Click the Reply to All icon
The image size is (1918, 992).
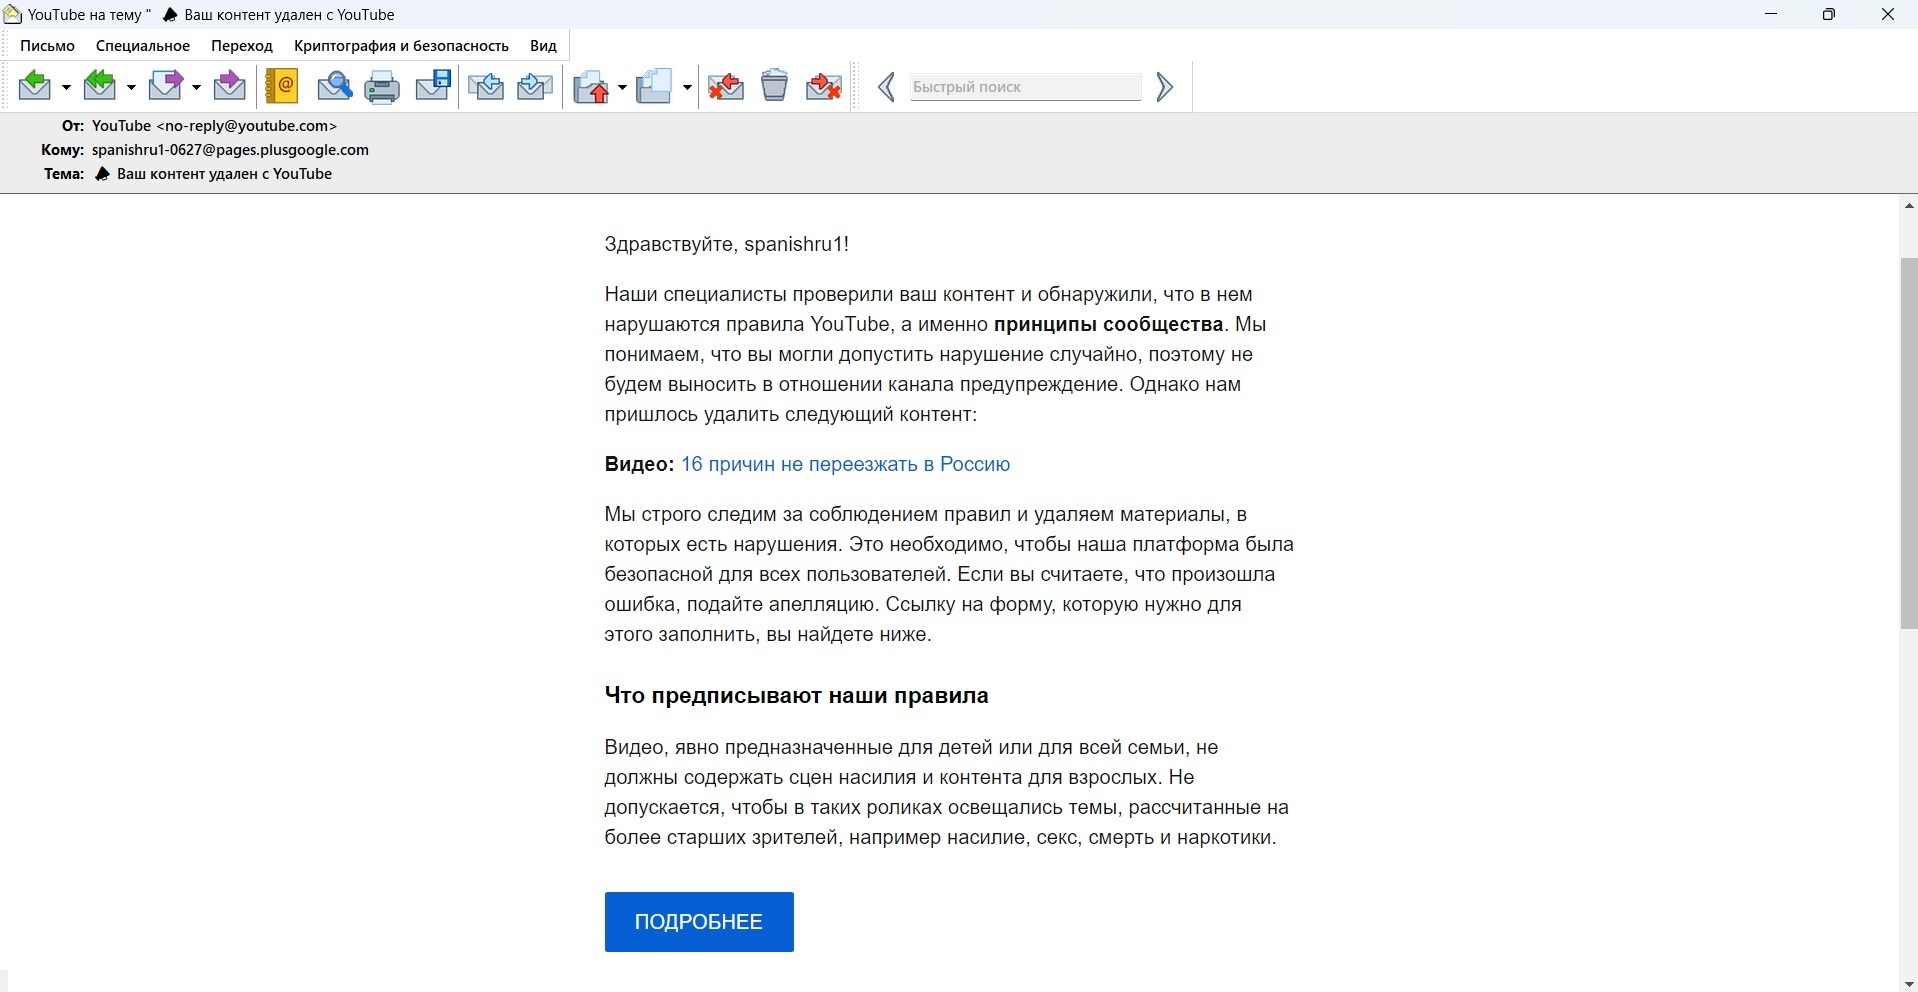[101, 87]
